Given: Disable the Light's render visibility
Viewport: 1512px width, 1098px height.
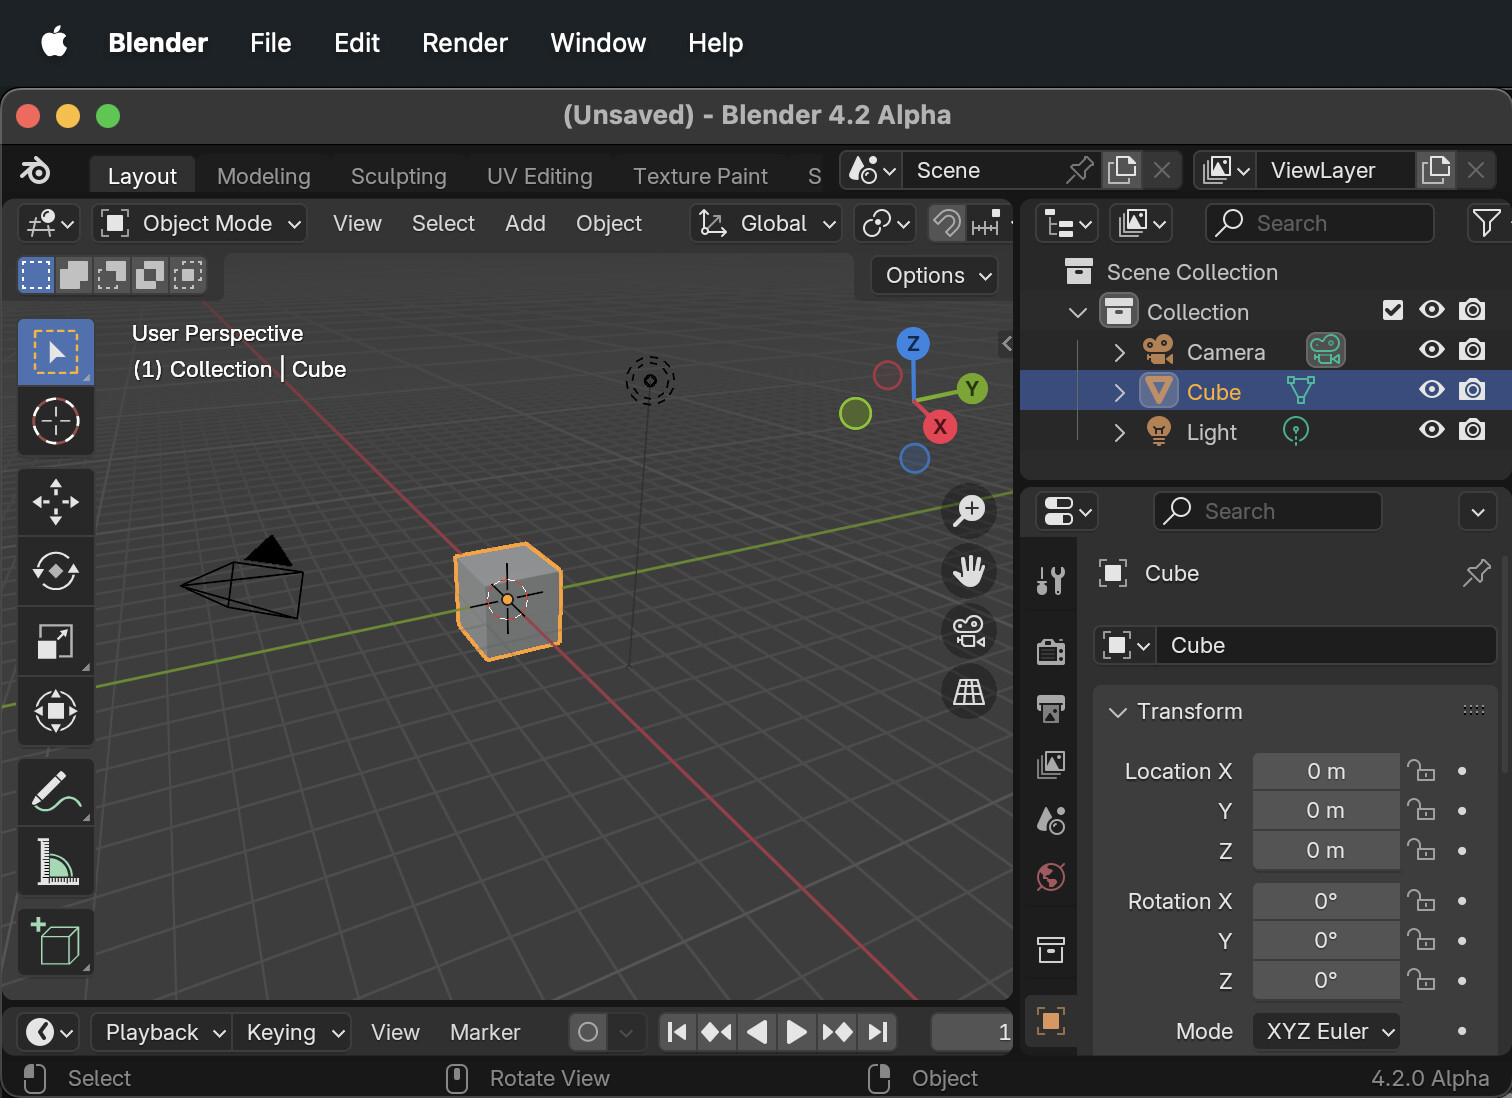Looking at the screenshot, I should tap(1472, 430).
